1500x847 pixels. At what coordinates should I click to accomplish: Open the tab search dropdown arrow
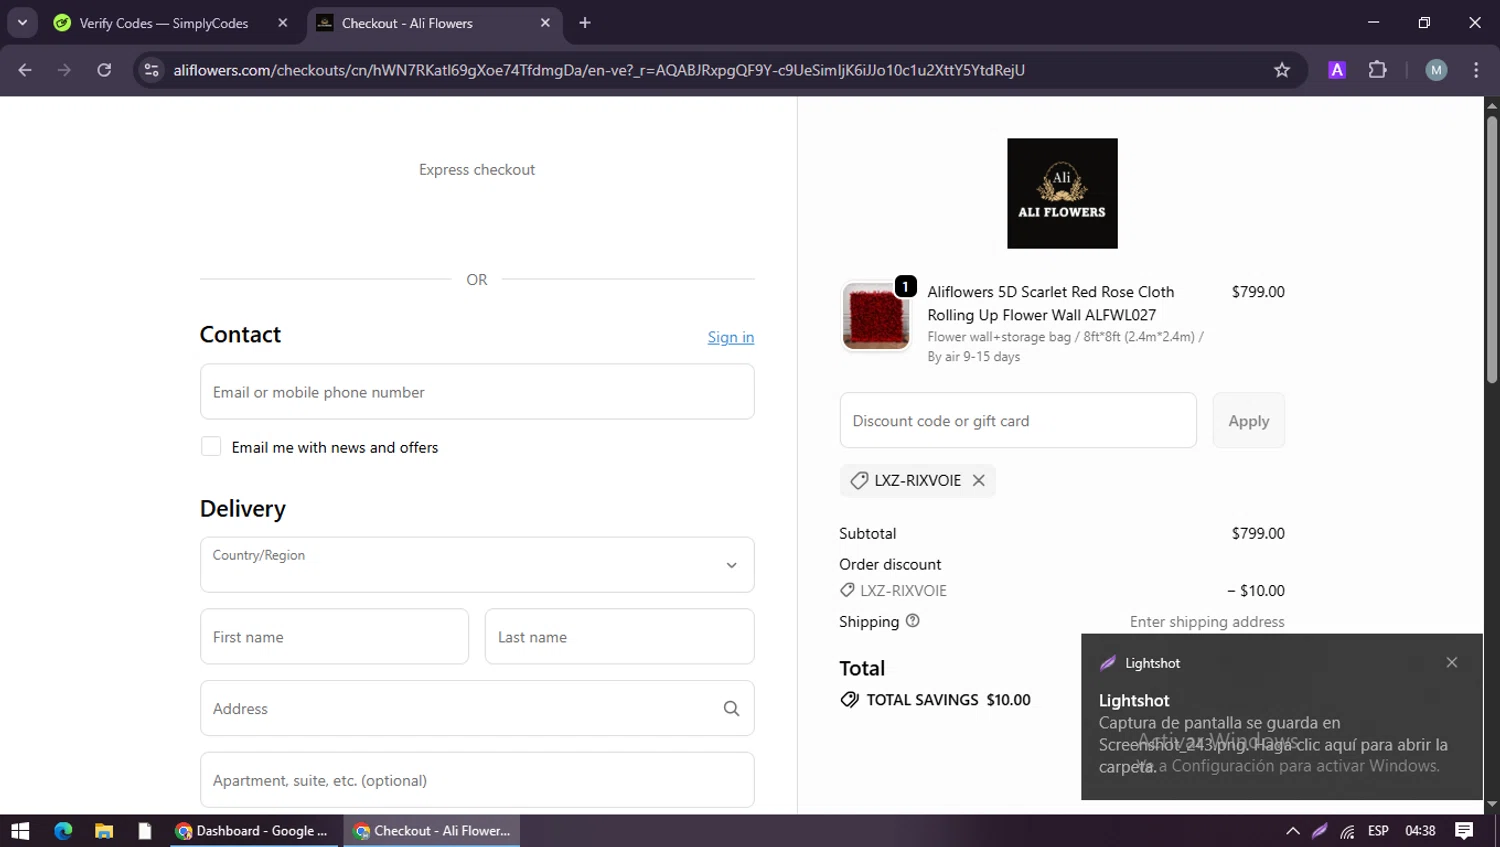click(x=22, y=22)
